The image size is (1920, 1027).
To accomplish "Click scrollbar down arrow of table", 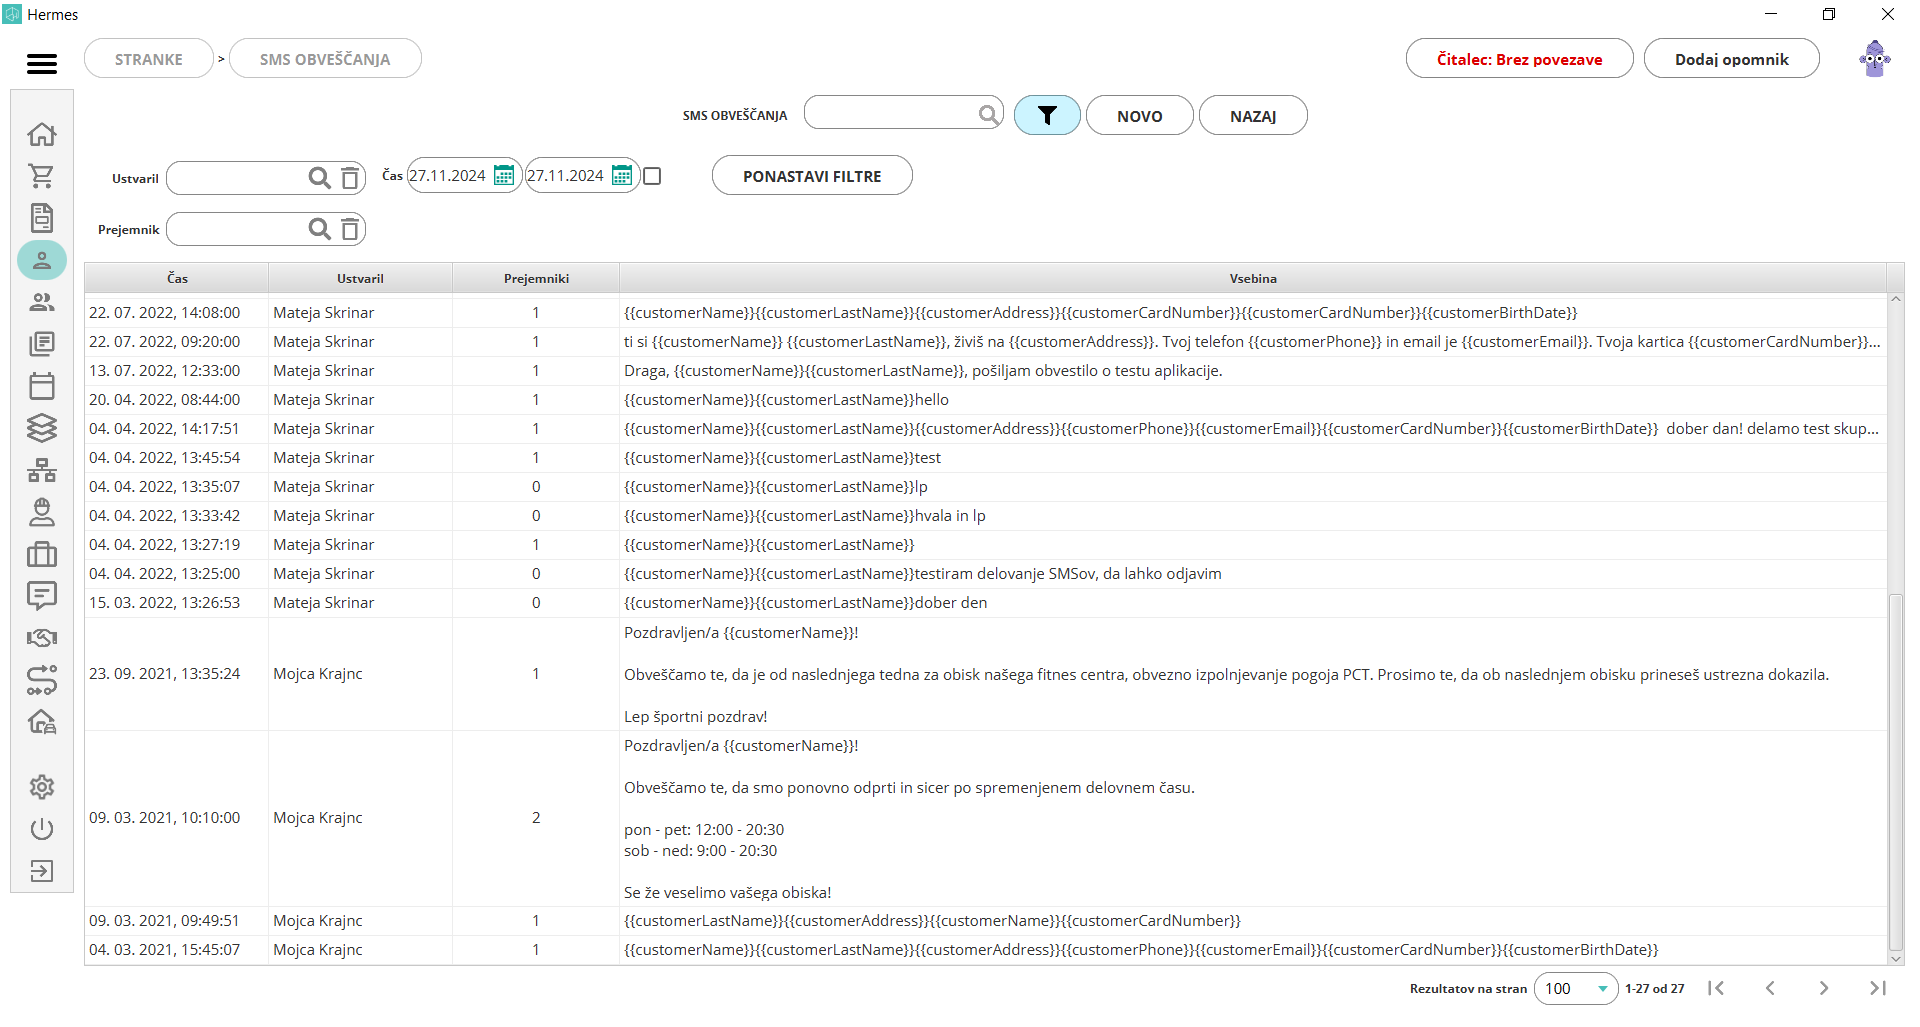I will [1895, 959].
